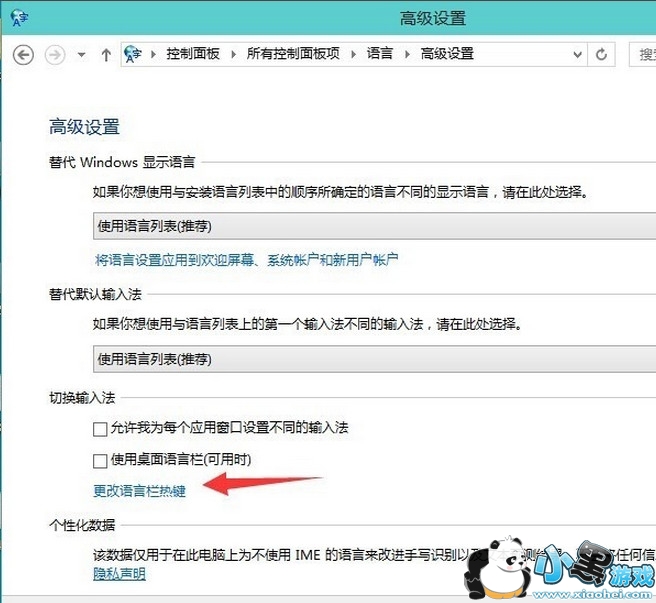
Task: Select 语言 in the breadcrumb path
Action: point(380,54)
